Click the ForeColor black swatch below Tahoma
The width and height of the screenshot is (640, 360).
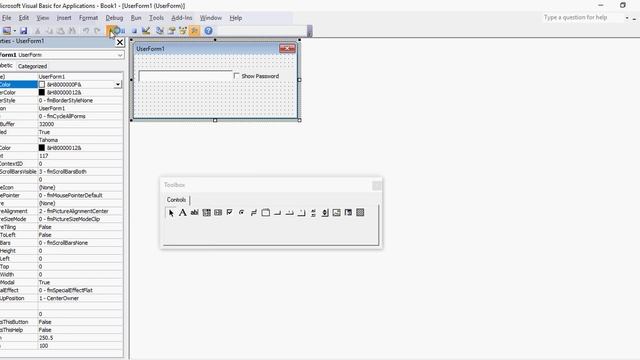tap(42, 148)
